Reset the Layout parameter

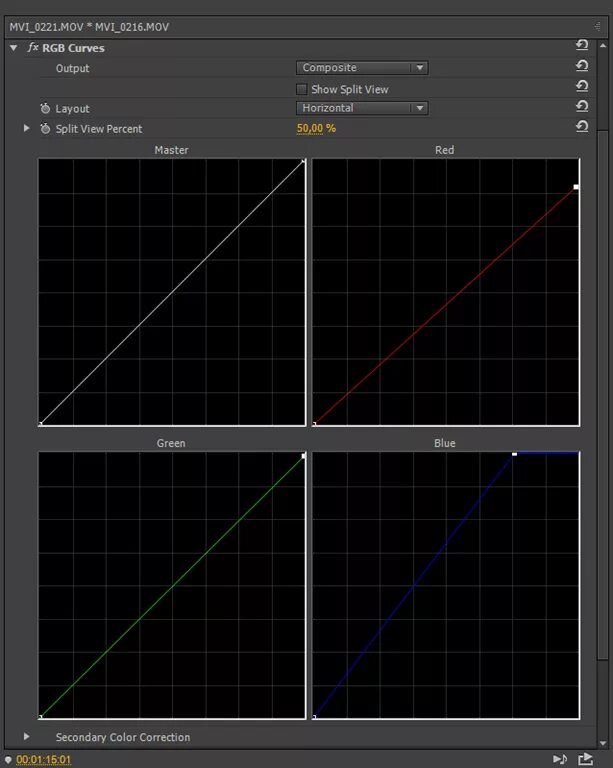(x=582, y=106)
